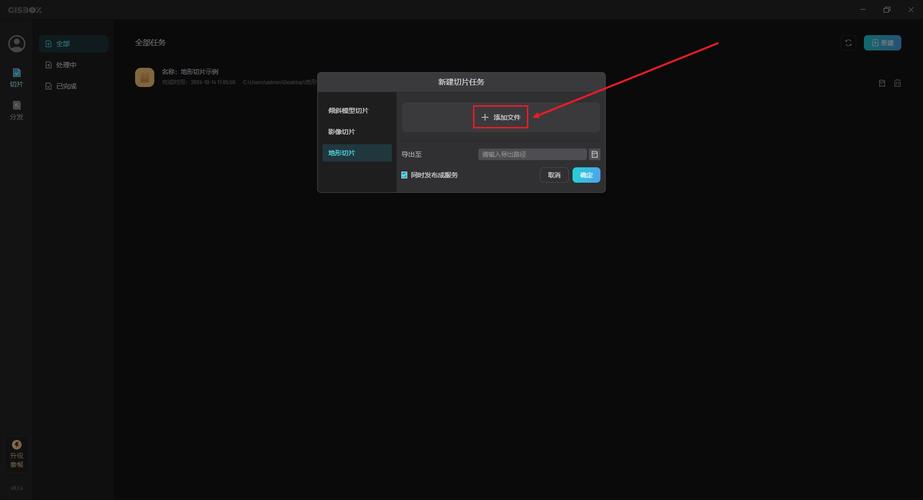The height and width of the screenshot is (500, 923).
Task: Refresh the task list
Action: pyautogui.click(x=848, y=43)
